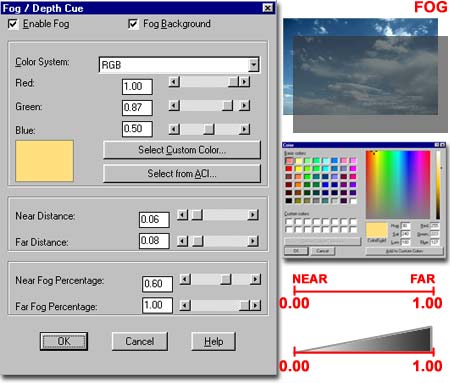Screen dimensions: 450x383
Task: Toggle the Fog Background checkbox
Action: [x=133, y=24]
